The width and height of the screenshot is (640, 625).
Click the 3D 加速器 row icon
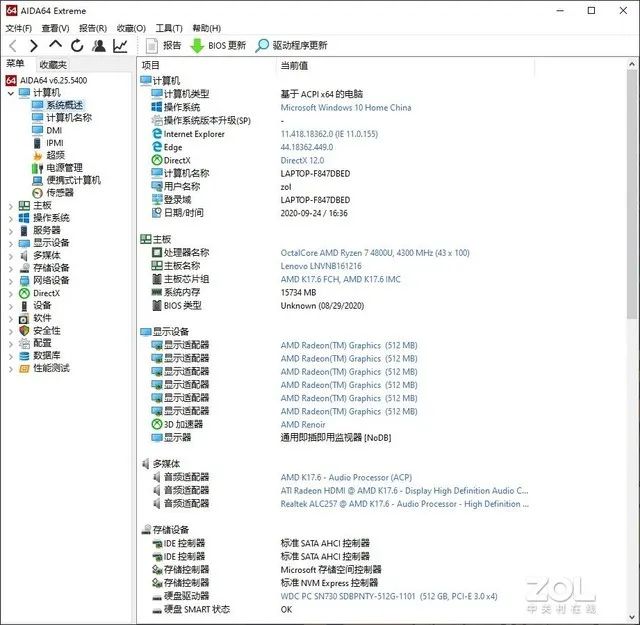point(157,424)
